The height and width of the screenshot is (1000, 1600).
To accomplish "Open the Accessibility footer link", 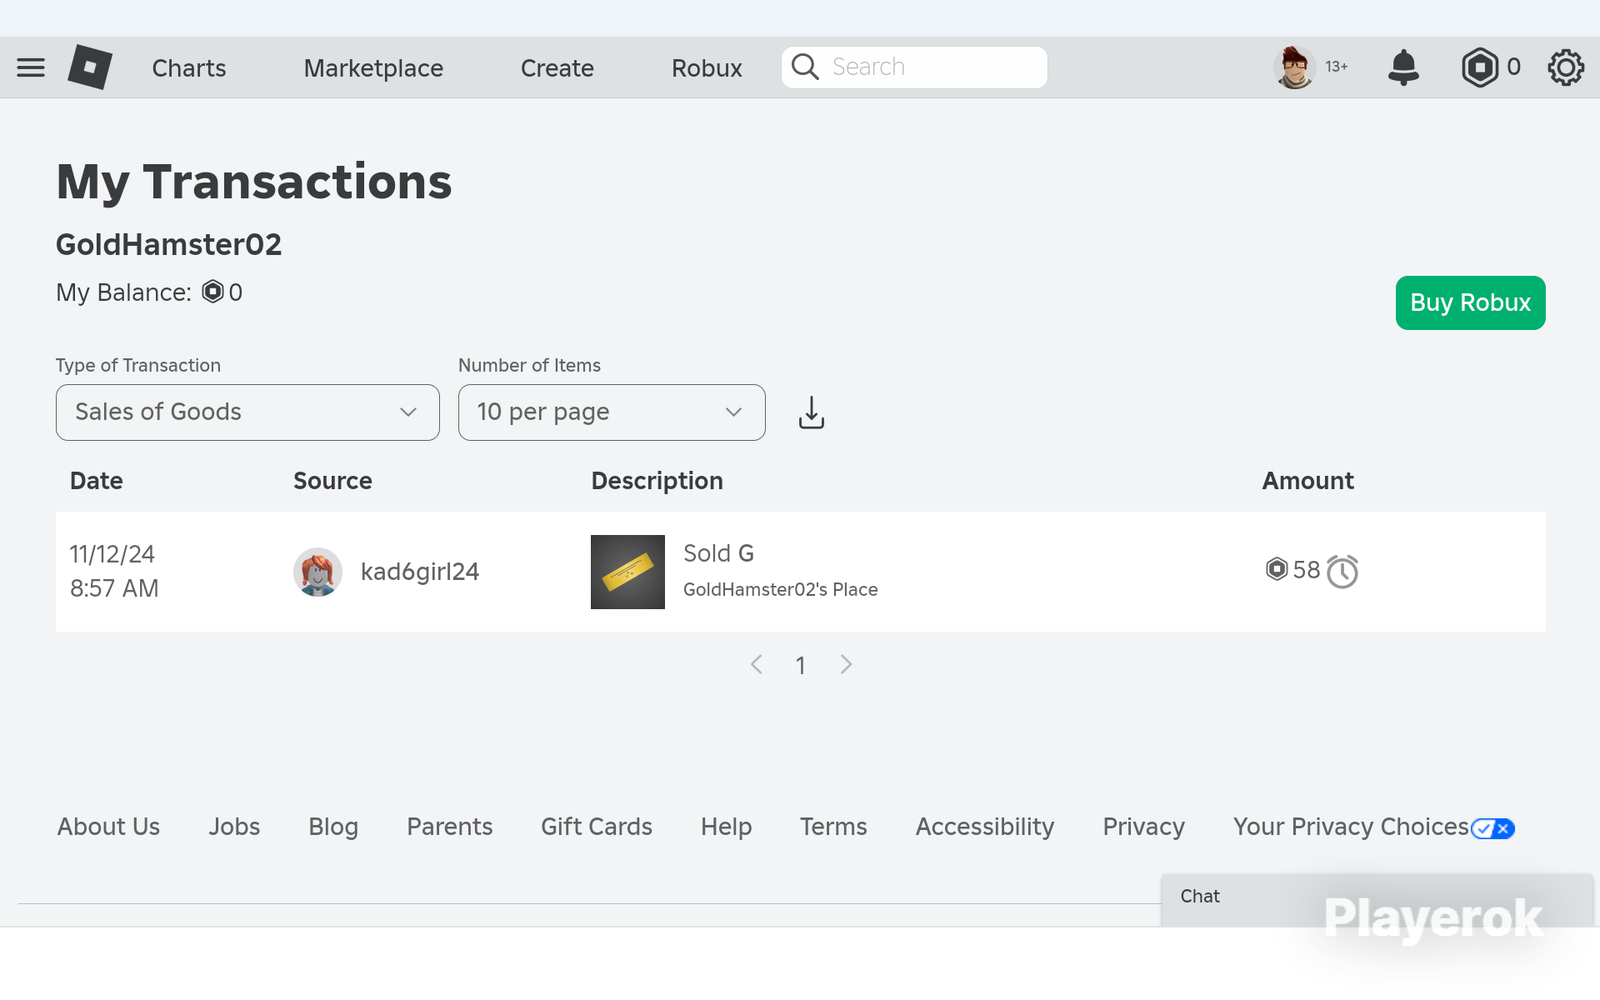I will (985, 827).
